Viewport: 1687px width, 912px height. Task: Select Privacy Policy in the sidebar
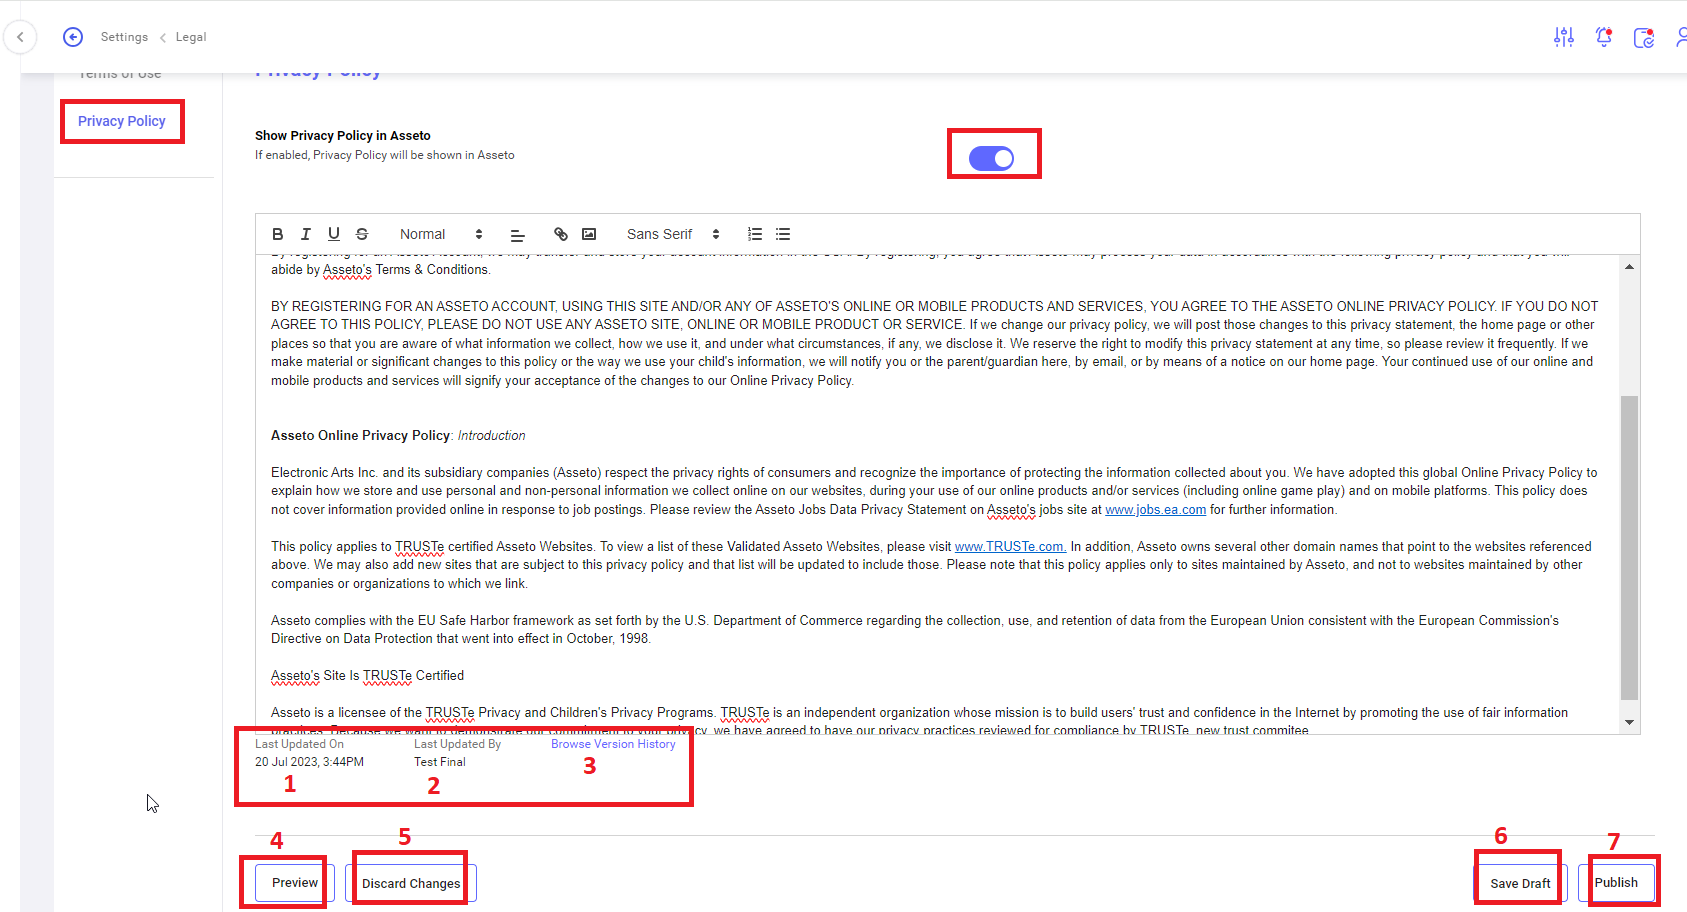122,121
